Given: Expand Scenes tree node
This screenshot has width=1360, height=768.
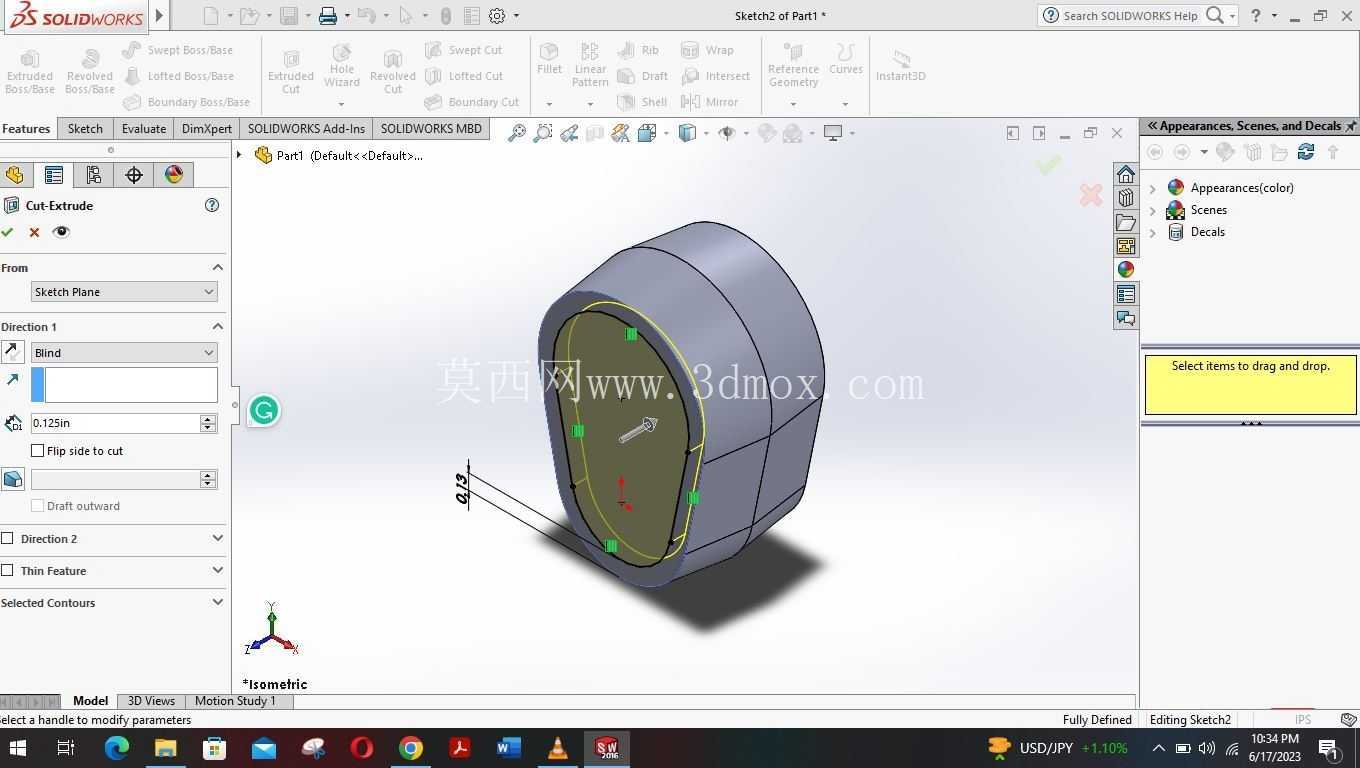Looking at the screenshot, I should tap(1153, 210).
